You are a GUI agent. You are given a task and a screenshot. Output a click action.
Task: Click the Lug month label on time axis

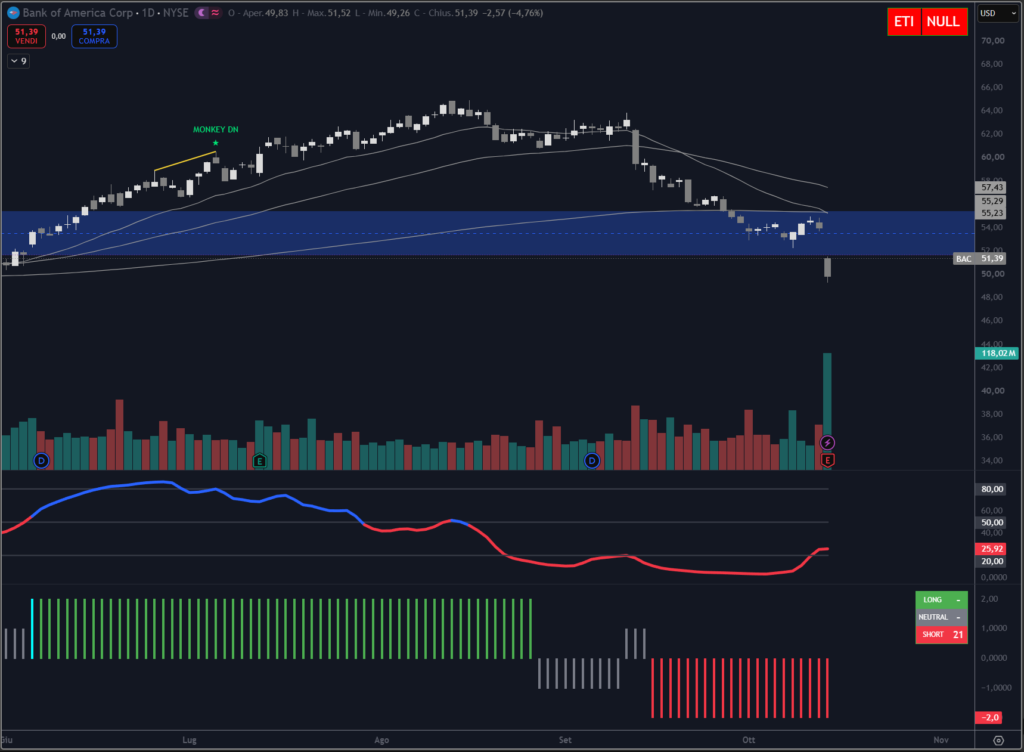(189, 740)
